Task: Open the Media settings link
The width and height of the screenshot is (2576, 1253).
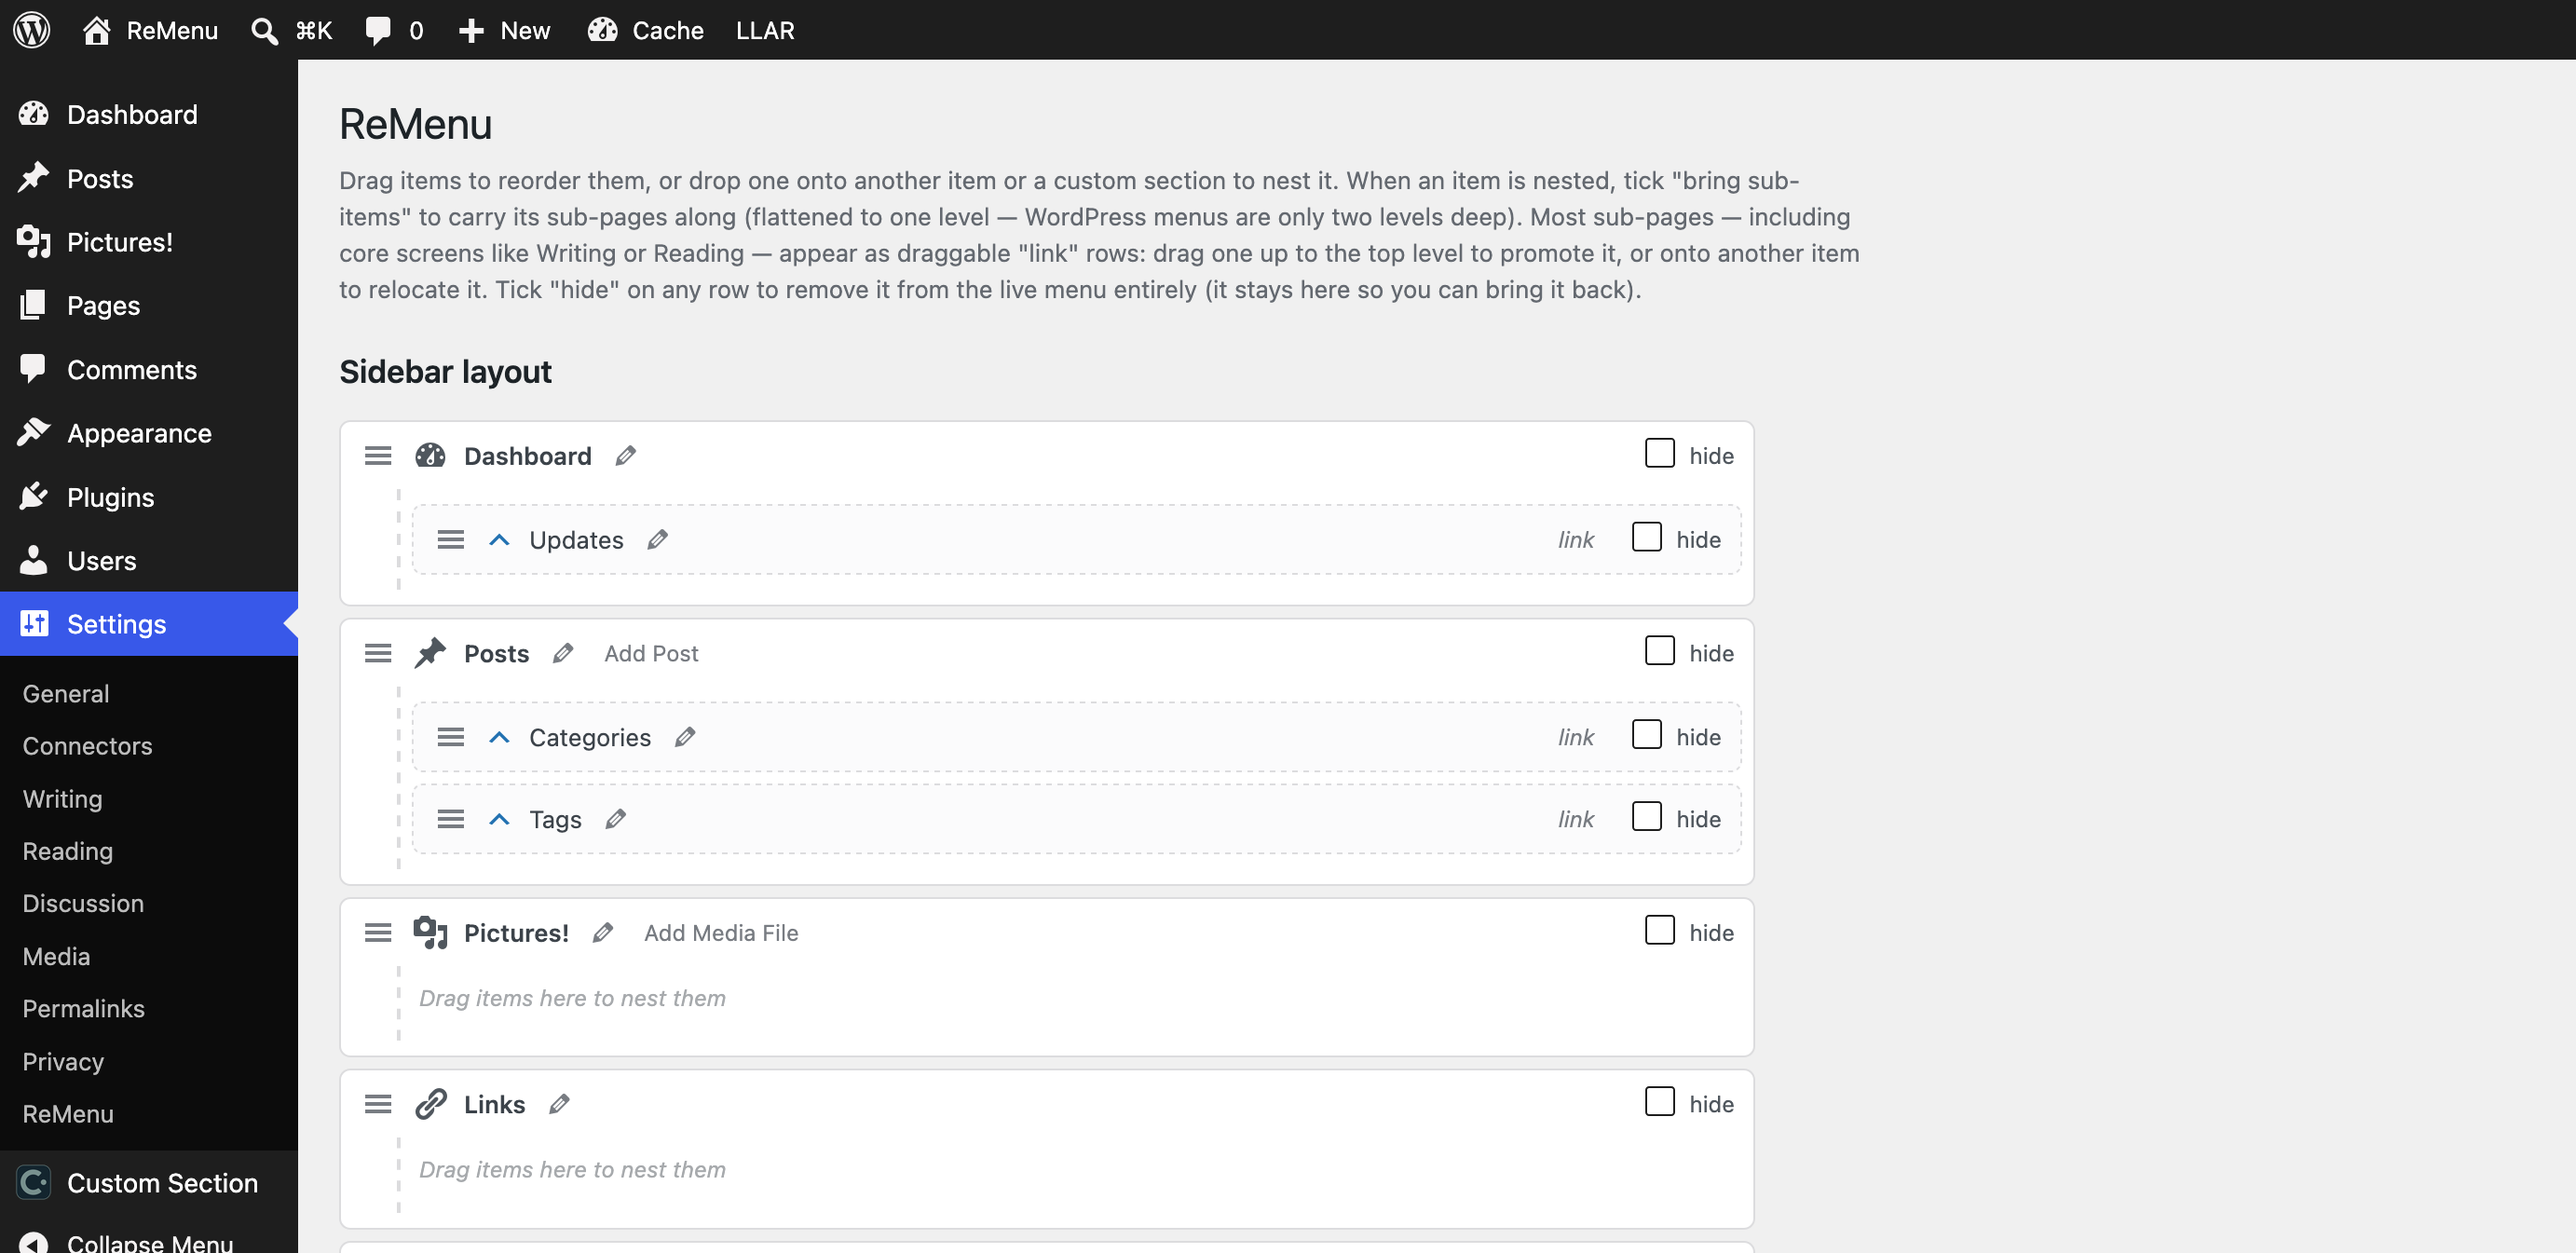Action: point(57,957)
